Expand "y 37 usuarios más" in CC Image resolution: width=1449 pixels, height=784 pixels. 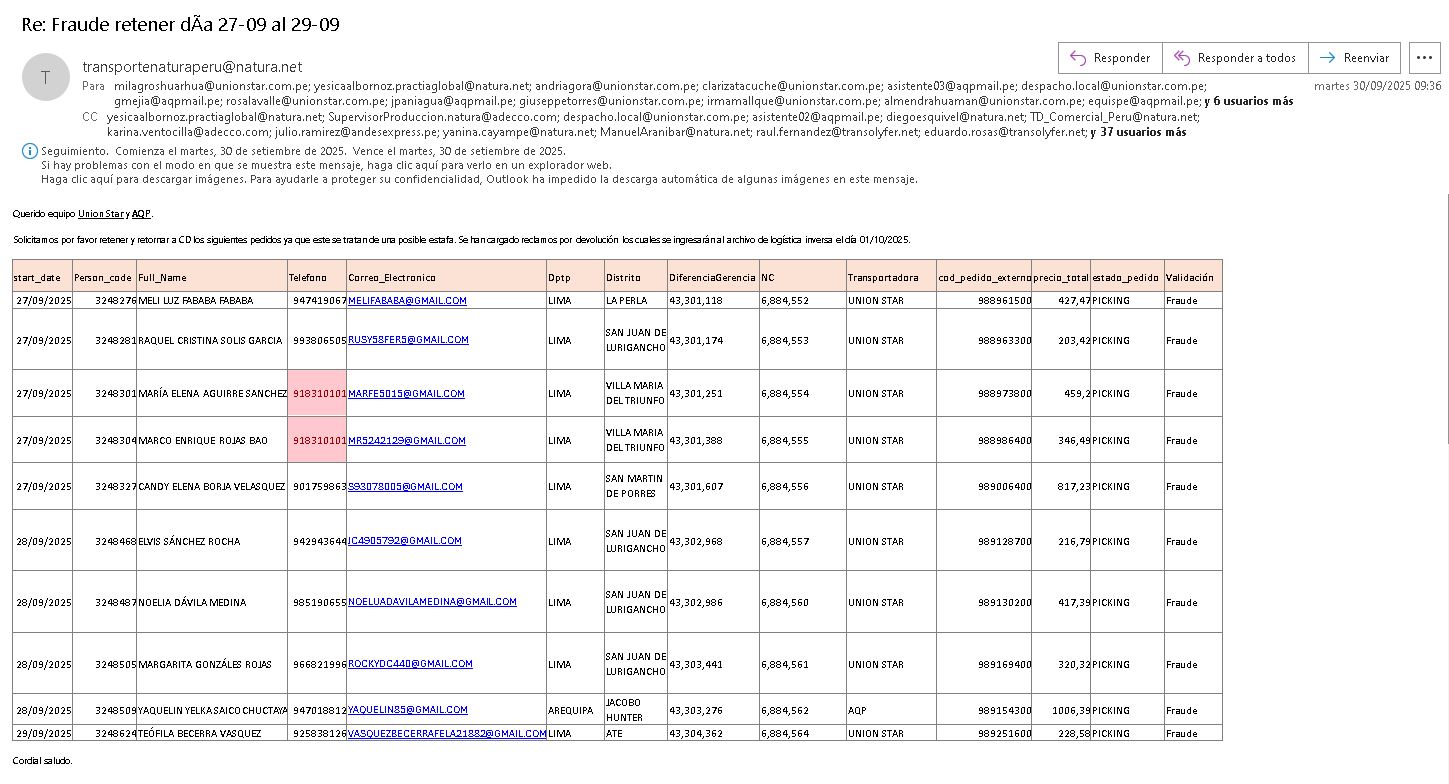[1138, 132]
